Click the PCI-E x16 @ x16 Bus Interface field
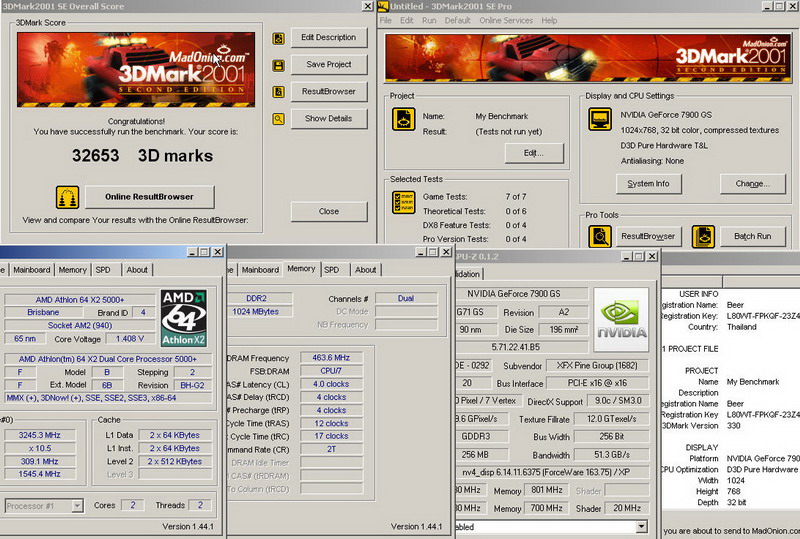Image resolution: width=800 pixels, height=539 pixels. pos(597,383)
